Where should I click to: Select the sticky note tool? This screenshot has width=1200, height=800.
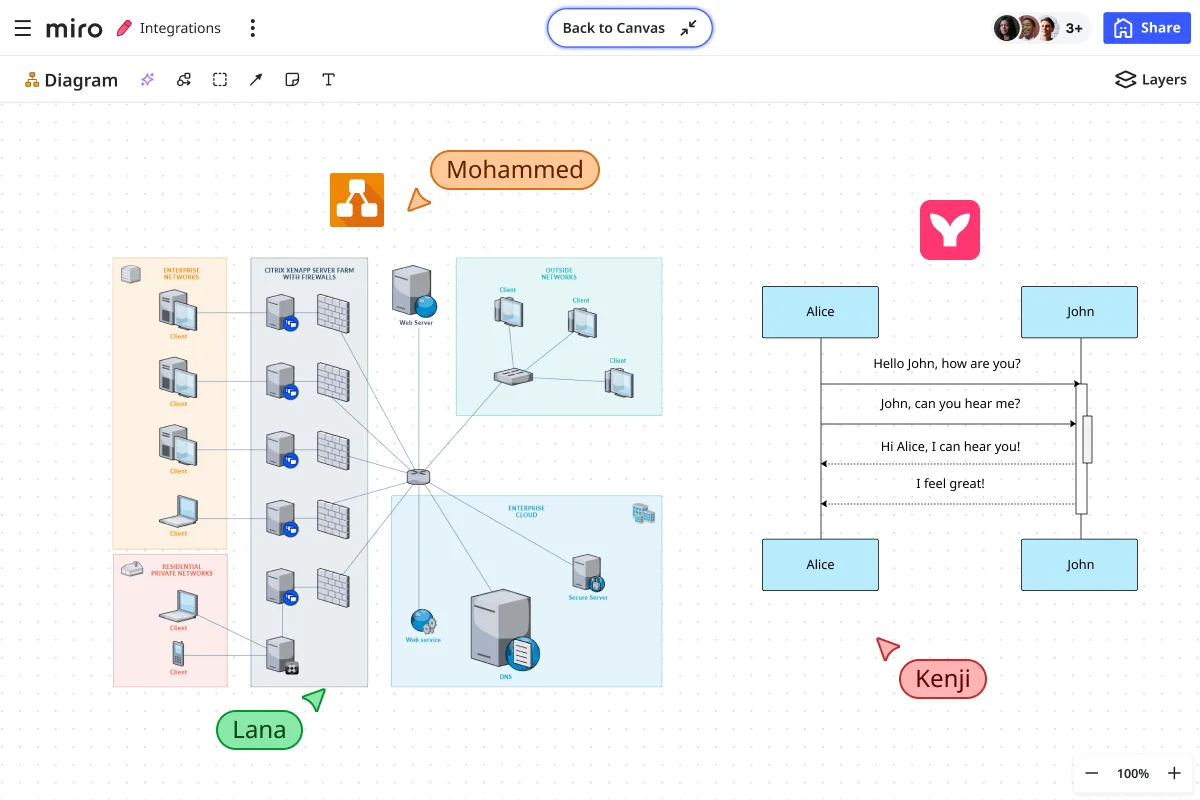tap(292, 80)
